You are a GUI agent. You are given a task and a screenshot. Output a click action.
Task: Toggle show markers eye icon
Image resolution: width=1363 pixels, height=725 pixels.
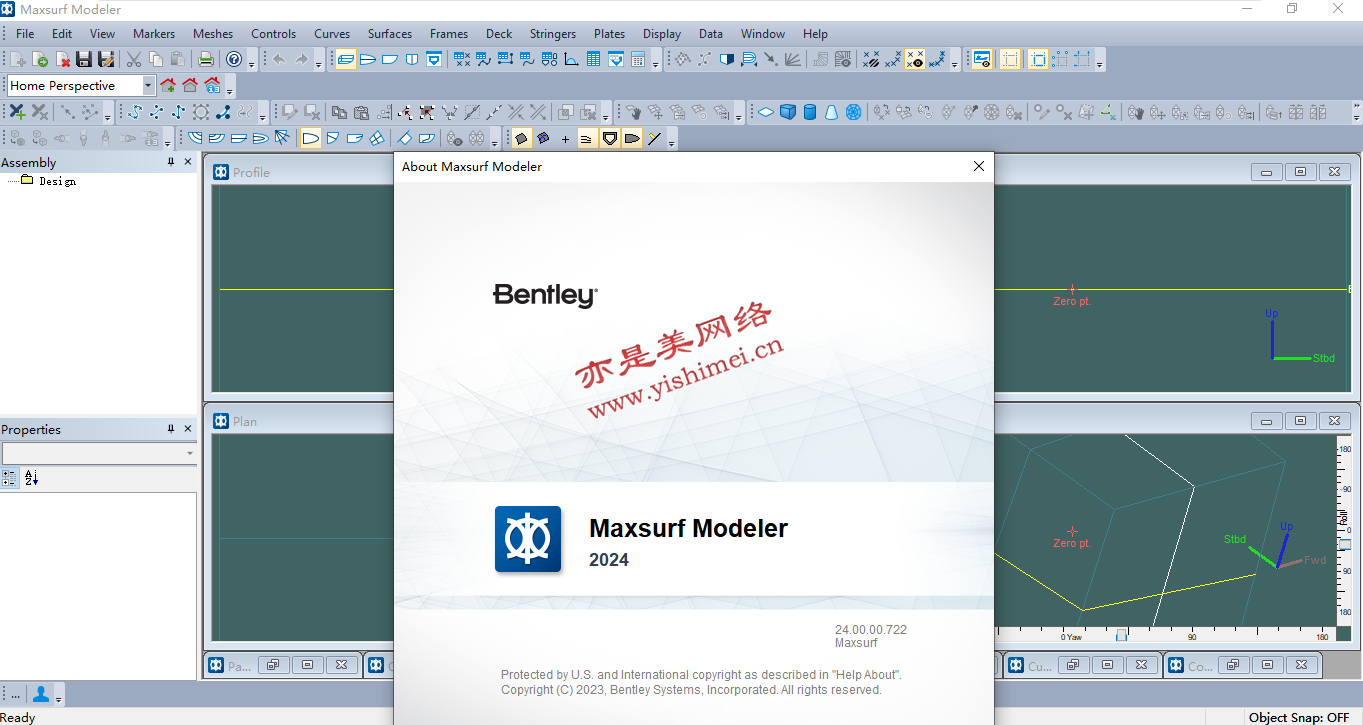pos(914,59)
